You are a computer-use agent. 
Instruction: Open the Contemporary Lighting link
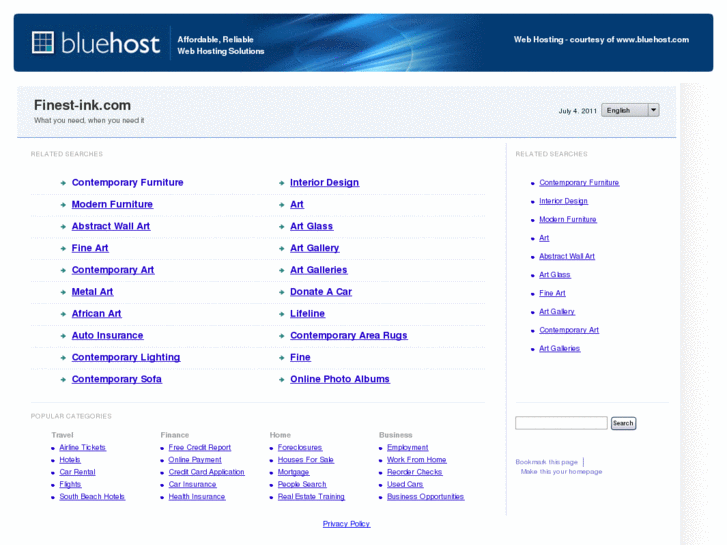click(126, 357)
